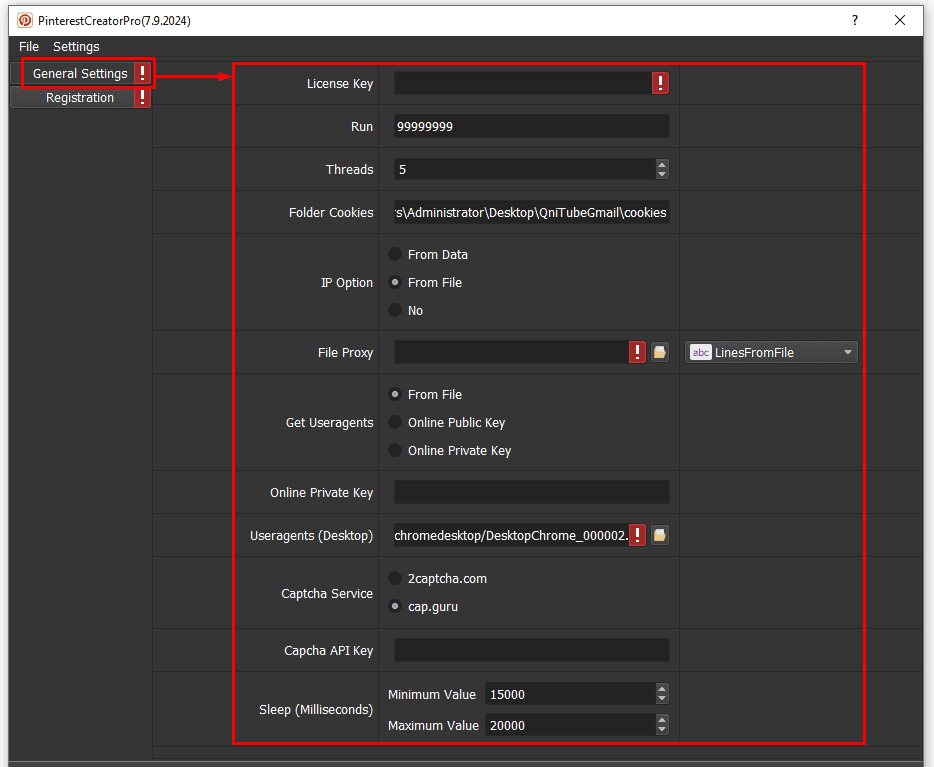The width and height of the screenshot is (934, 767).
Task: Click the License Key input field
Action: tap(523, 83)
